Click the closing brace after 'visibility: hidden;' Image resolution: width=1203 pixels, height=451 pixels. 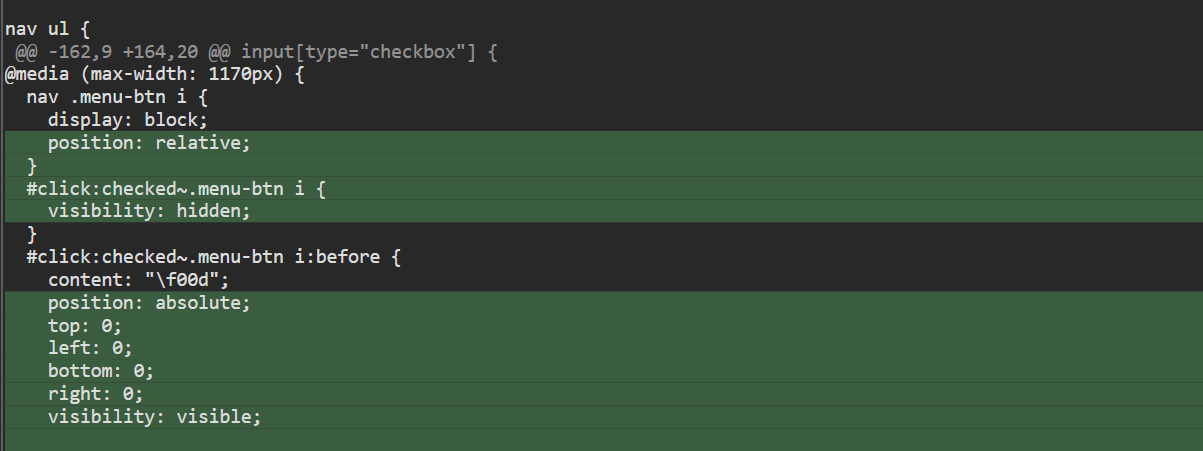point(32,234)
